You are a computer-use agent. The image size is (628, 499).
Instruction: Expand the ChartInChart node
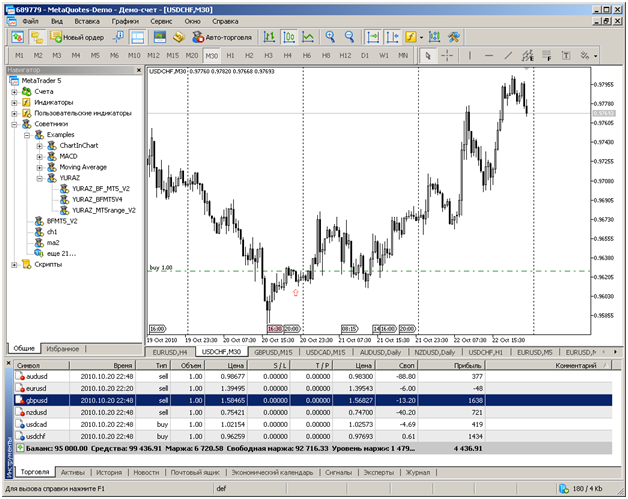[40, 146]
